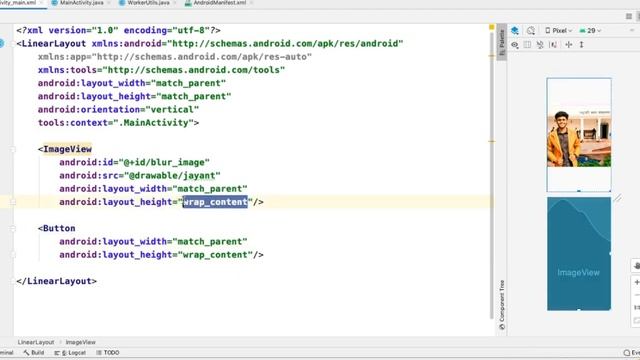Open the API 29 version dropdown
Image resolution: width=640 pixels, height=360 pixels.
click(590, 31)
